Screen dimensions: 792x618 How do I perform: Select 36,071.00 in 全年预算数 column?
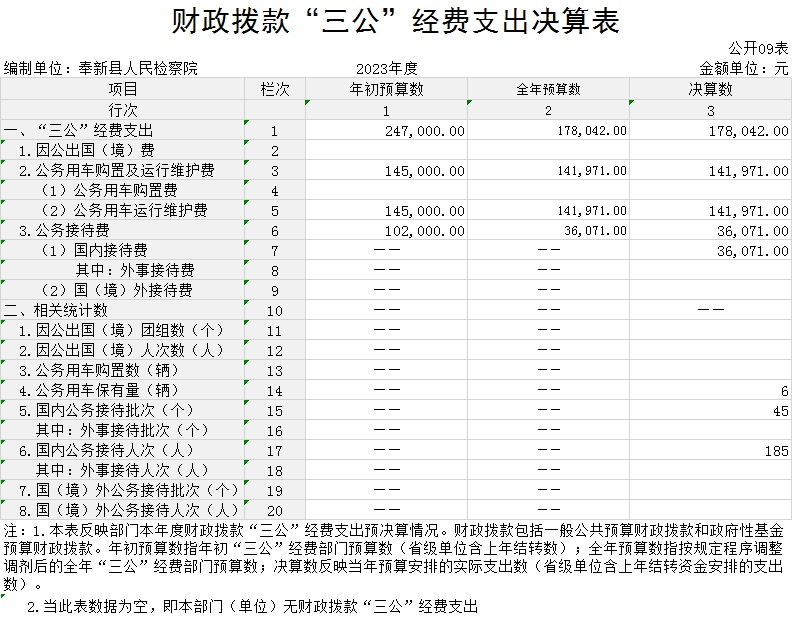click(596, 231)
